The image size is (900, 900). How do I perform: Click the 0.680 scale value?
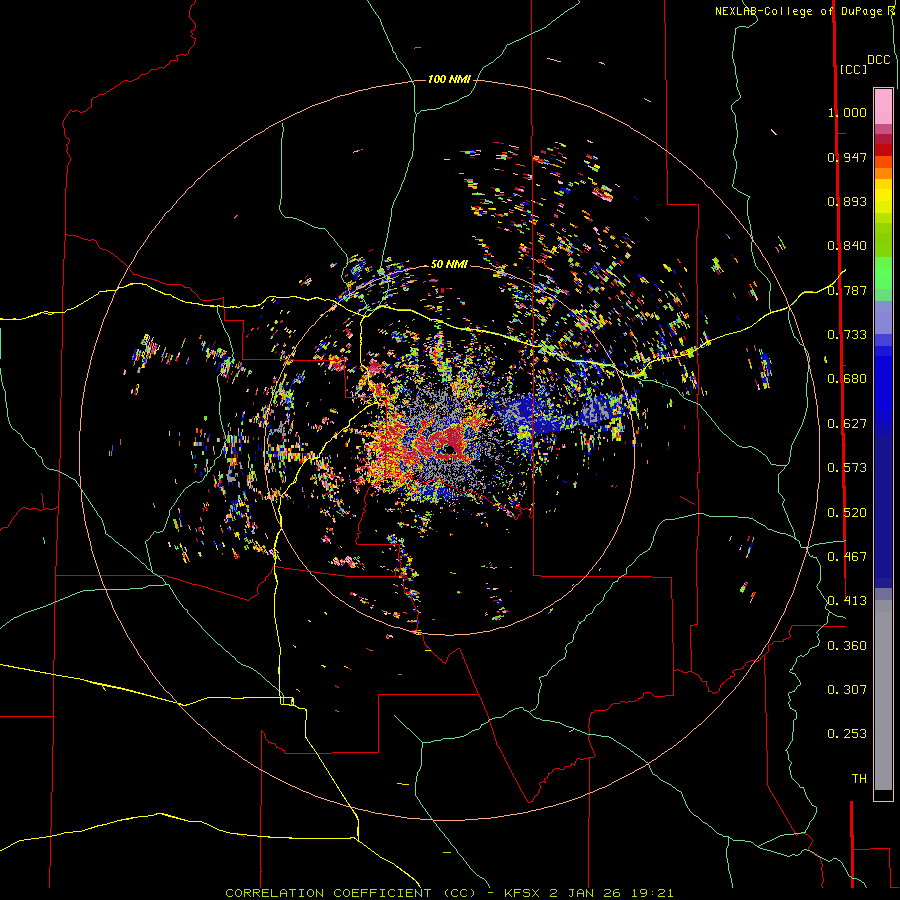(847, 379)
